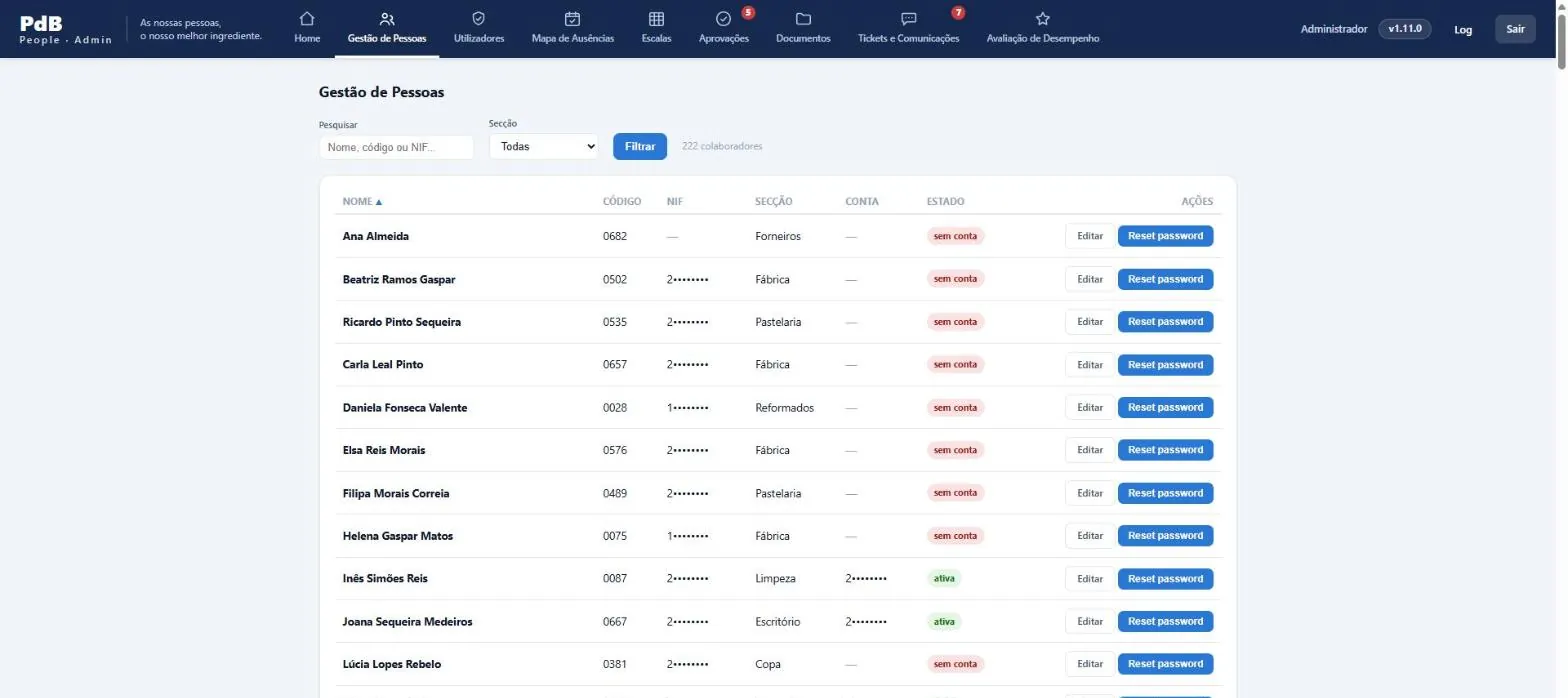This screenshot has height=698, width=1568.
Task: Open Tickets e Comunicações chat icon
Action: [x=908, y=18]
